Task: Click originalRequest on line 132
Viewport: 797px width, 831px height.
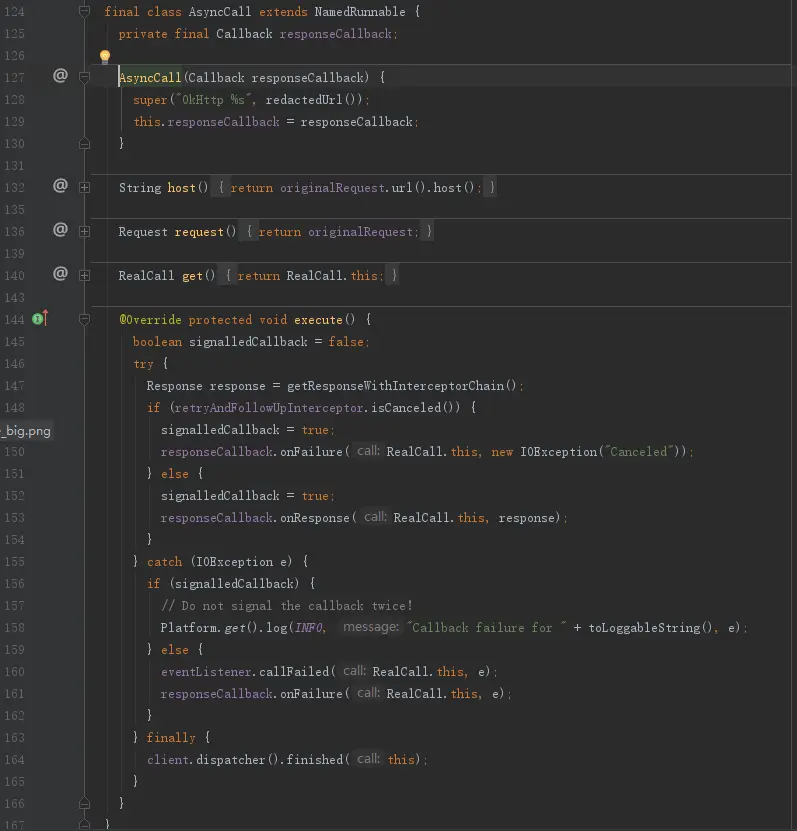Action: (x=332, y=188)
